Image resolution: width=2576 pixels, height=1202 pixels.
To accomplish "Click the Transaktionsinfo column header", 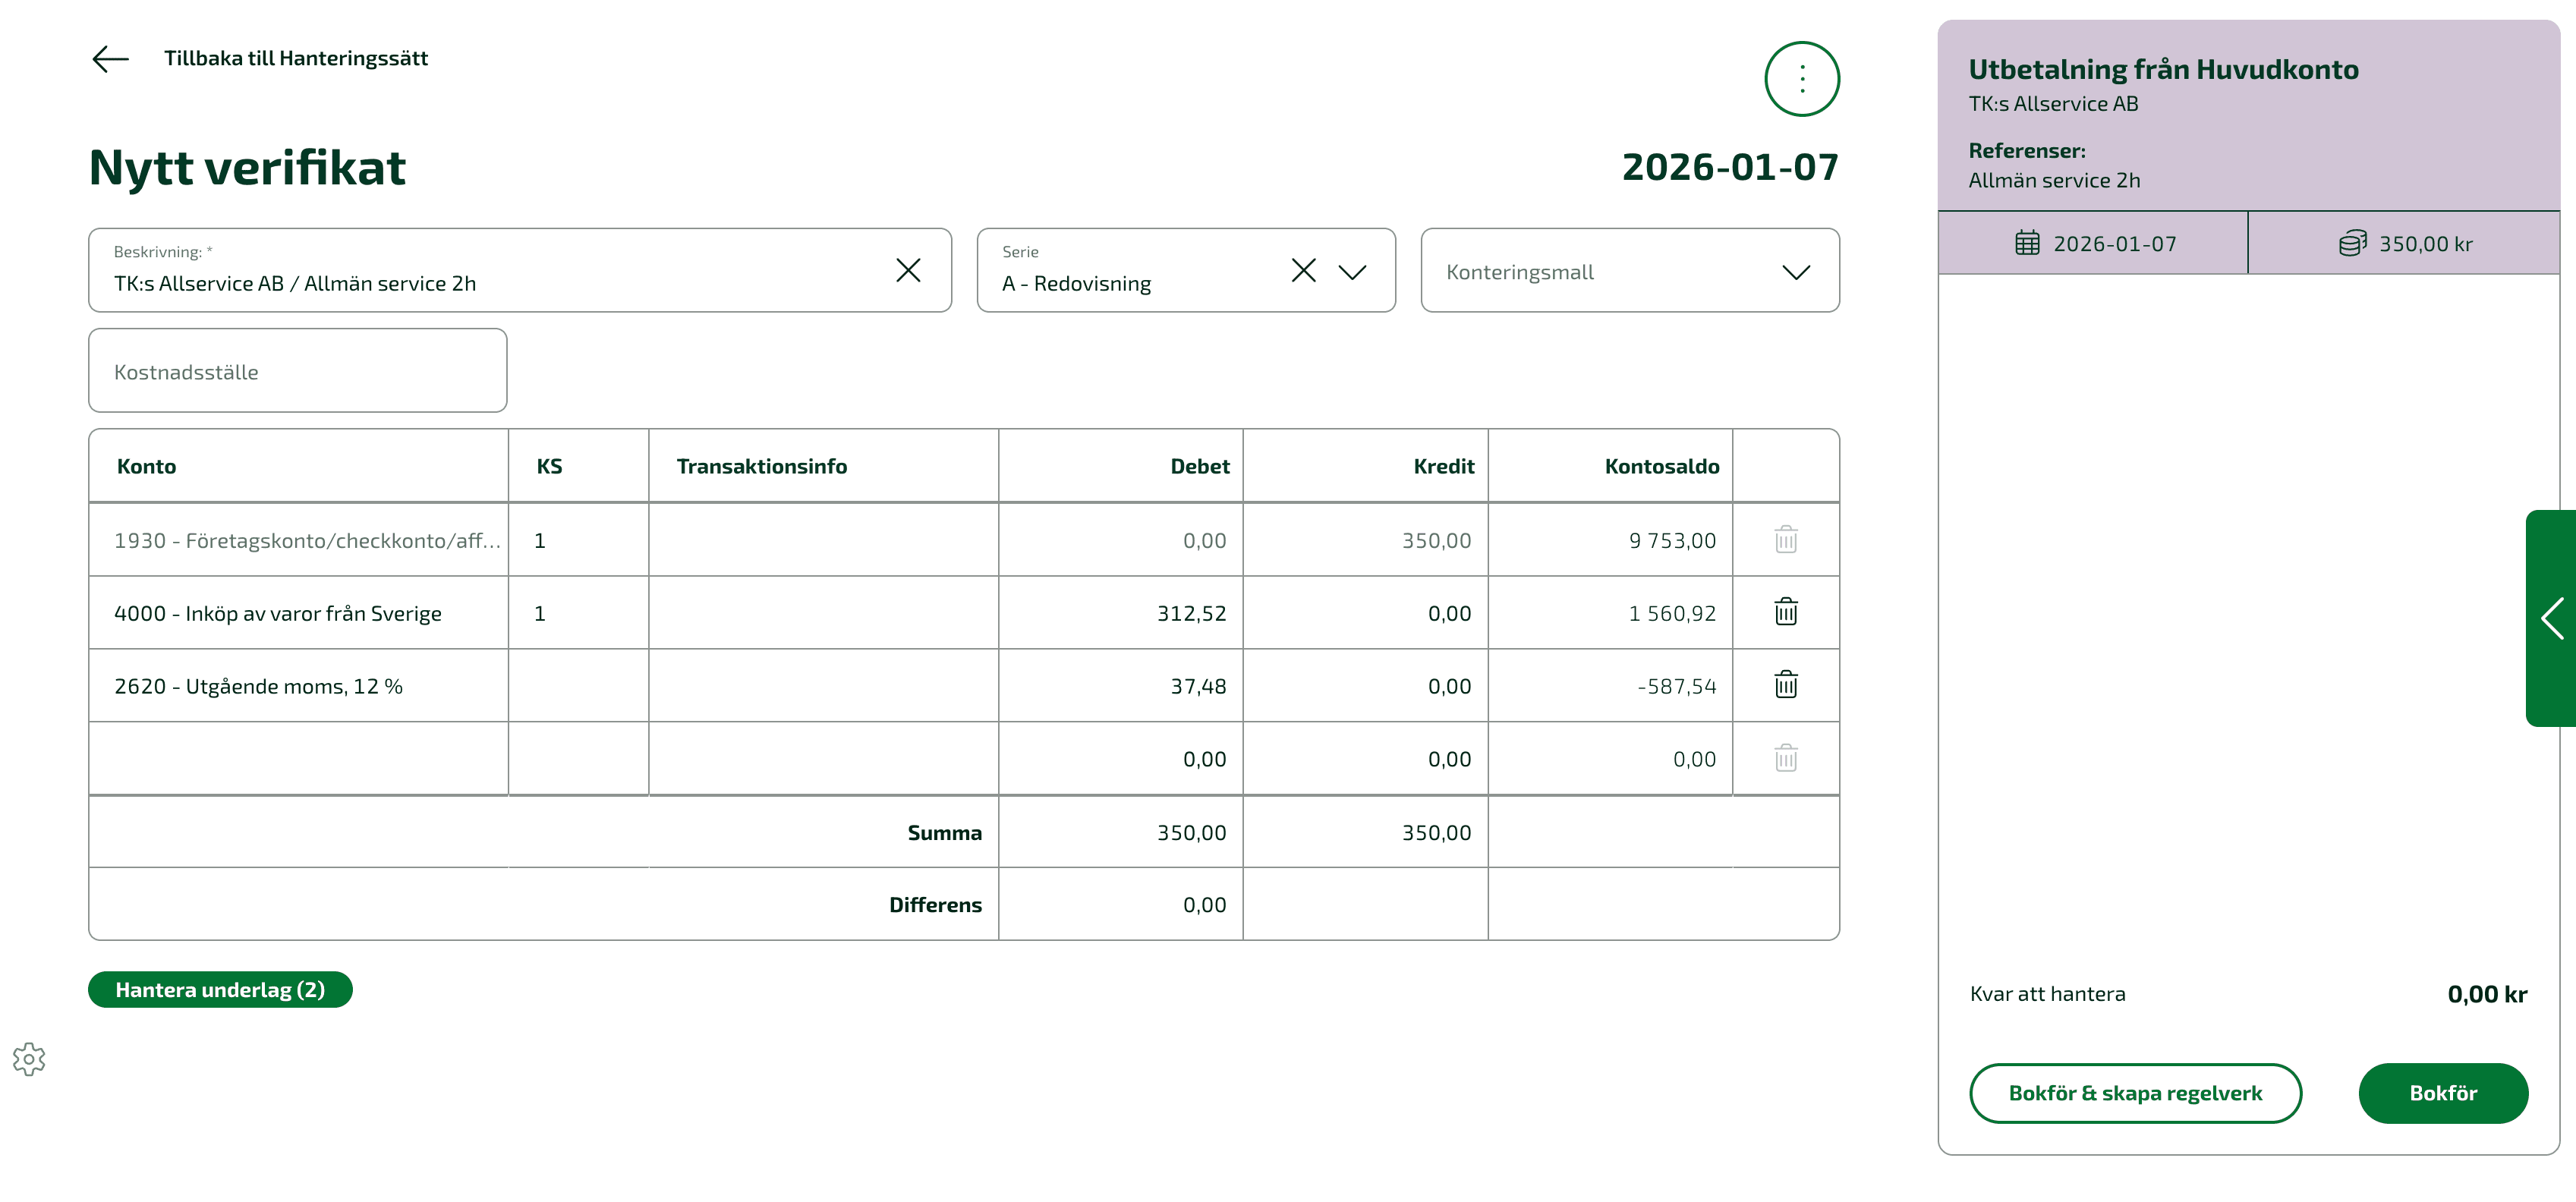I will coord(761,466).
